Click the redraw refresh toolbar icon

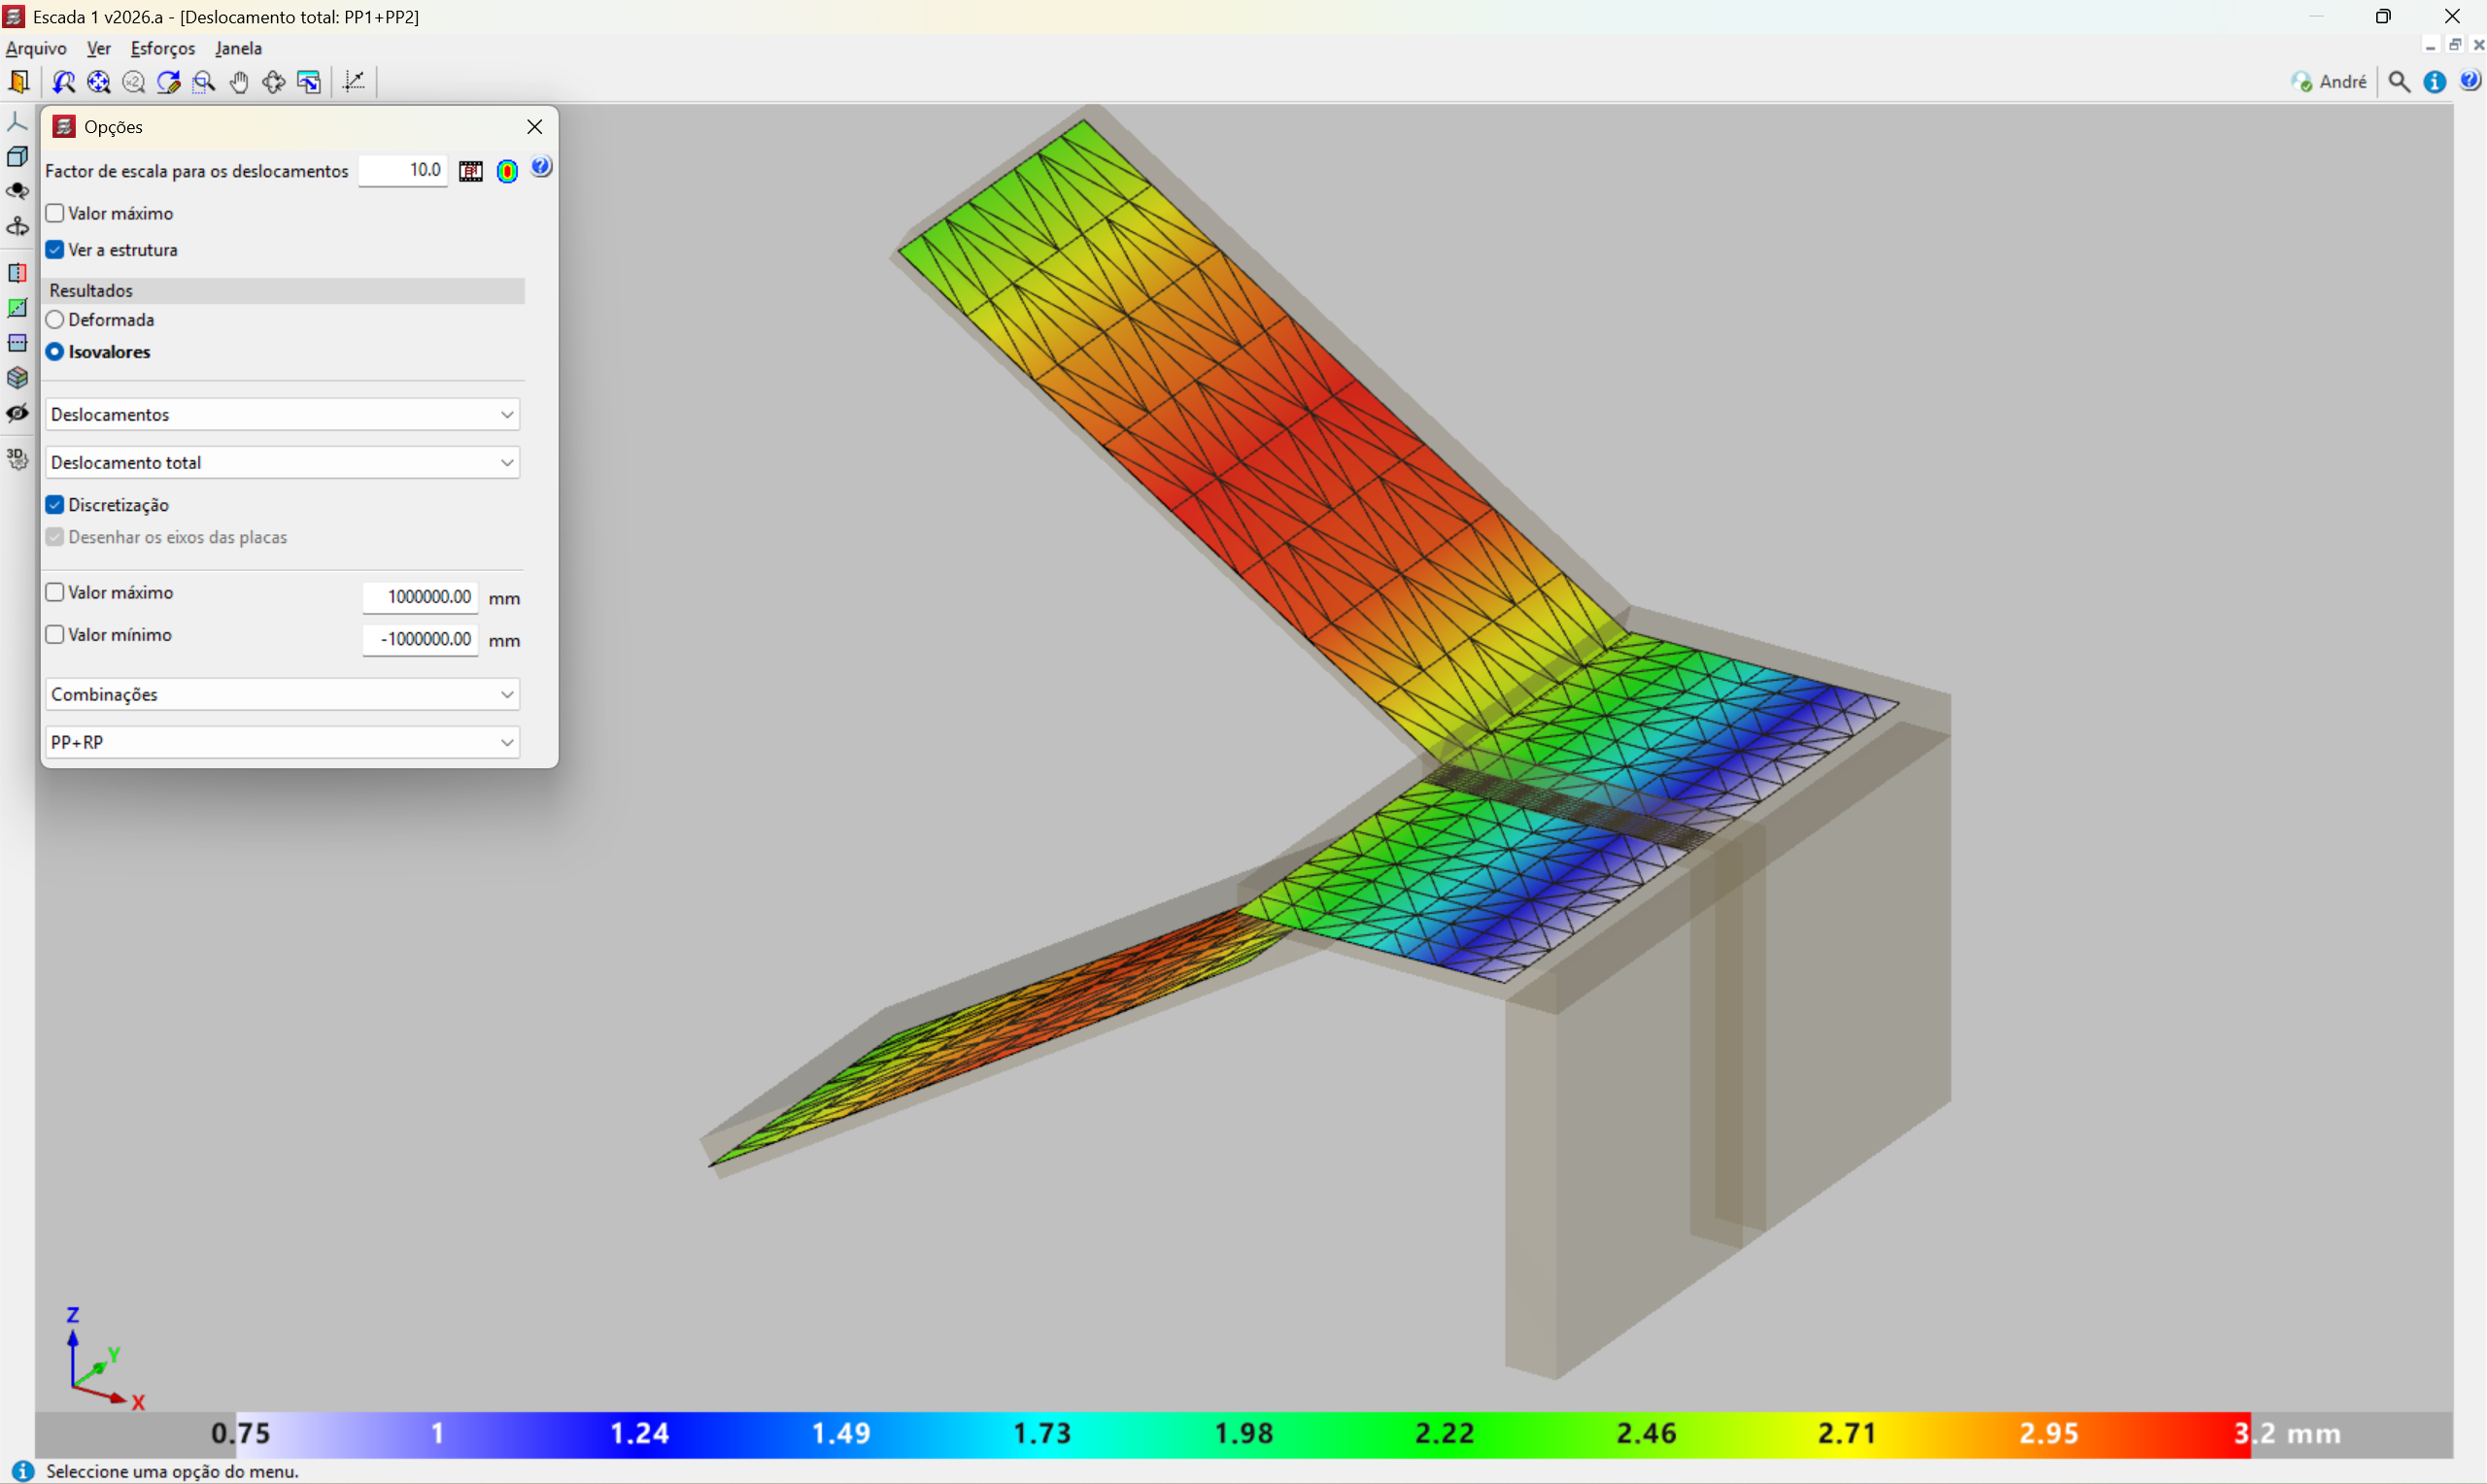point(168,82)
